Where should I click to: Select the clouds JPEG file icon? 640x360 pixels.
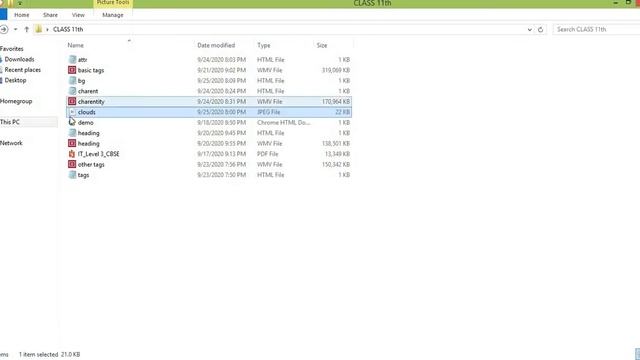click(x=72, y=112)
